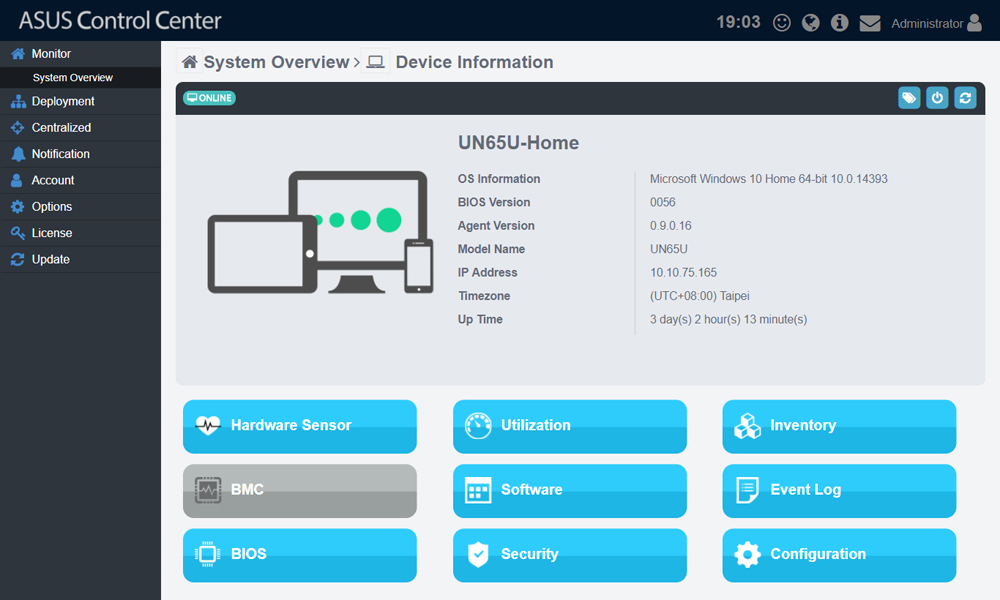Click the mail envelope icon in the header
Screen dimensions: 1000x600
click(x=869, y=22)
